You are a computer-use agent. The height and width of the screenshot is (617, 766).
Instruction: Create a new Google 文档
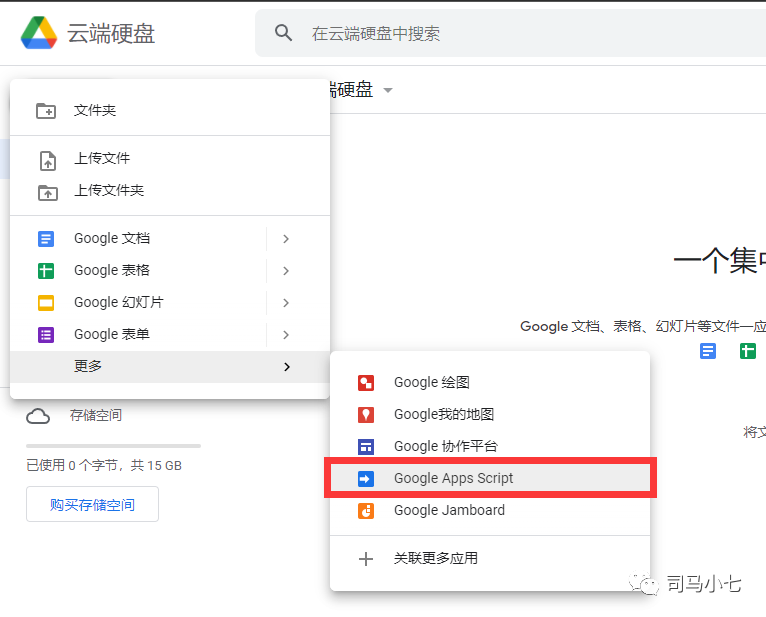coord(138,238)
